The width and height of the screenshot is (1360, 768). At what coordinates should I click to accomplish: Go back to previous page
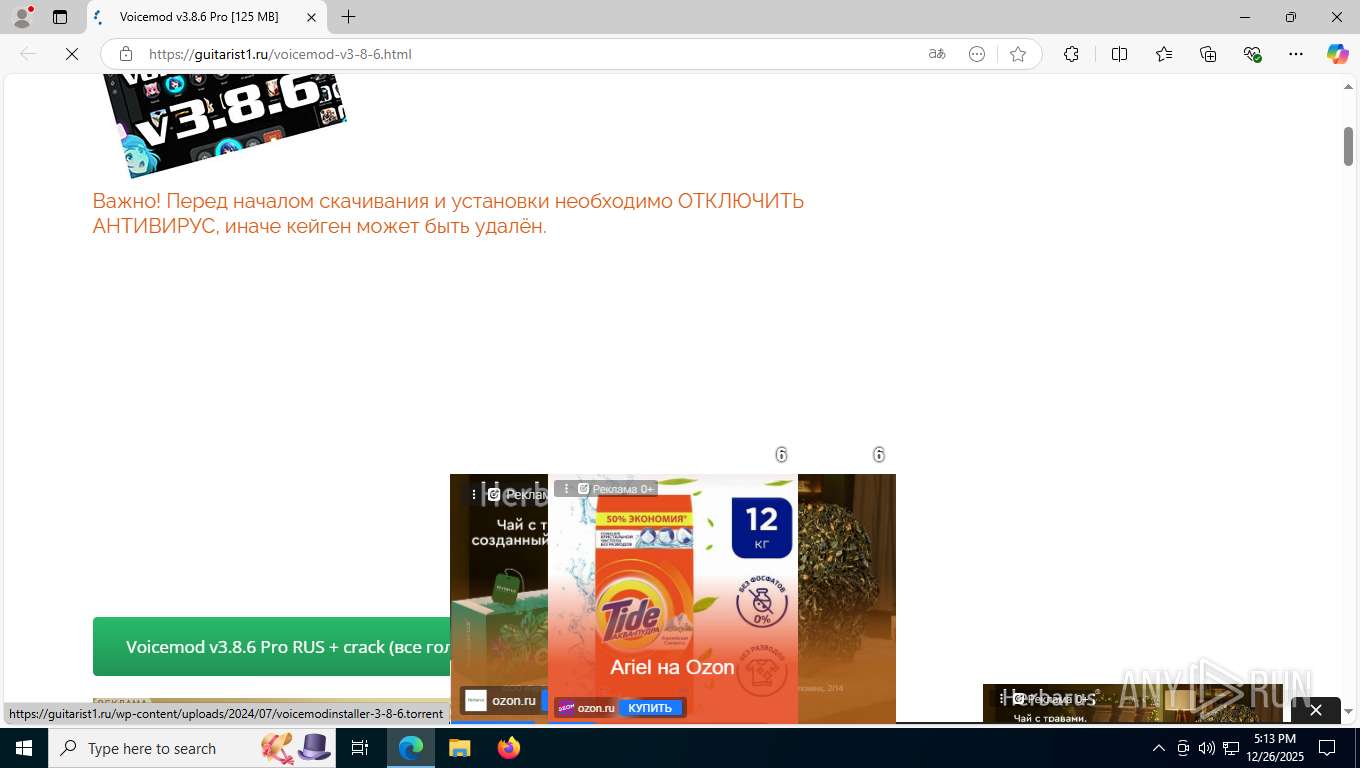click(x=28, y=54)
